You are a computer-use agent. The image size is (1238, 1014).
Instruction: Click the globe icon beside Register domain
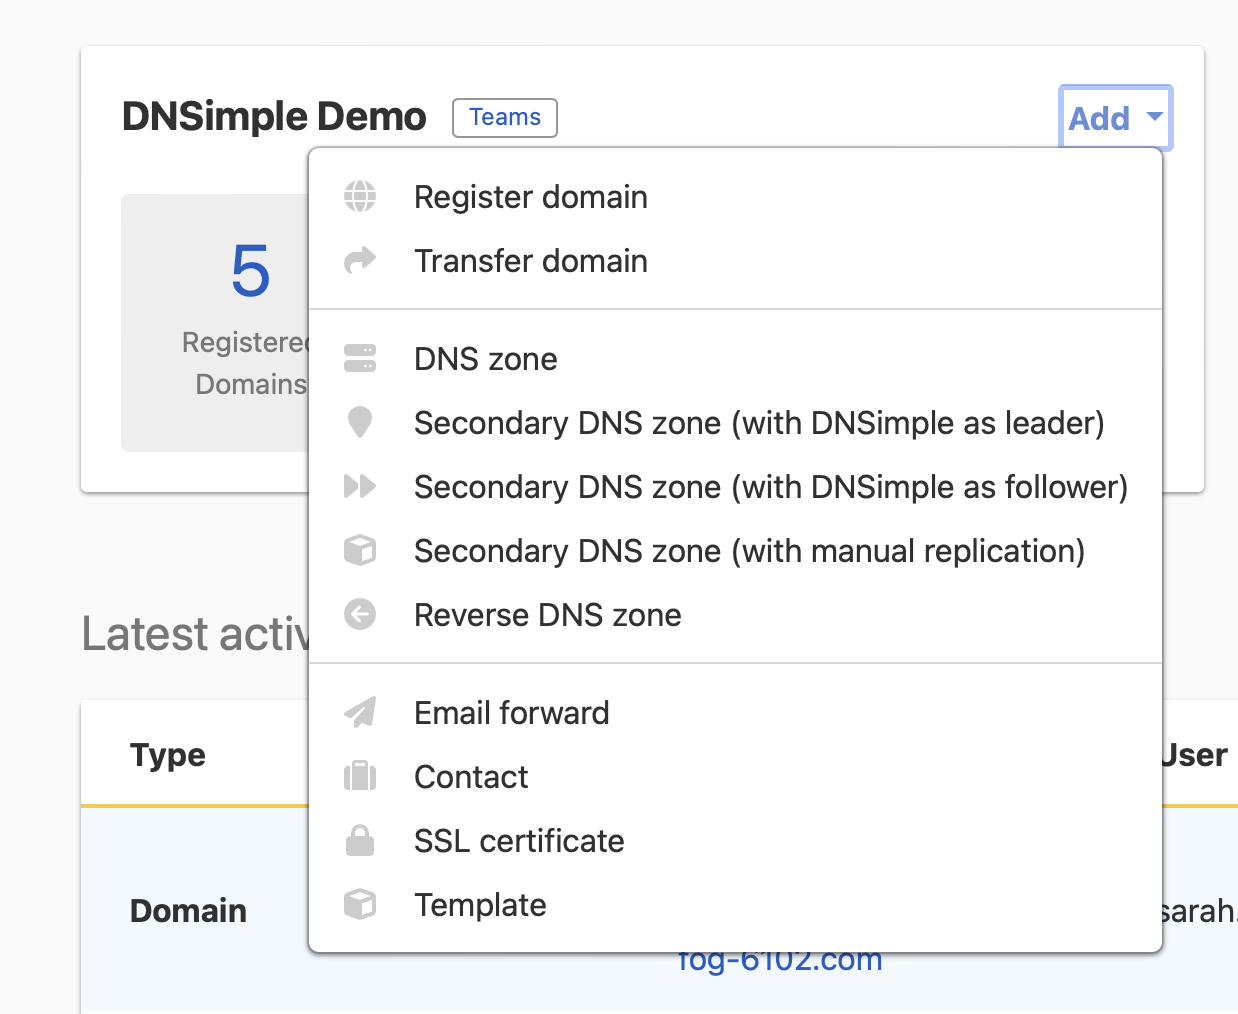click(x=359, y=197)
